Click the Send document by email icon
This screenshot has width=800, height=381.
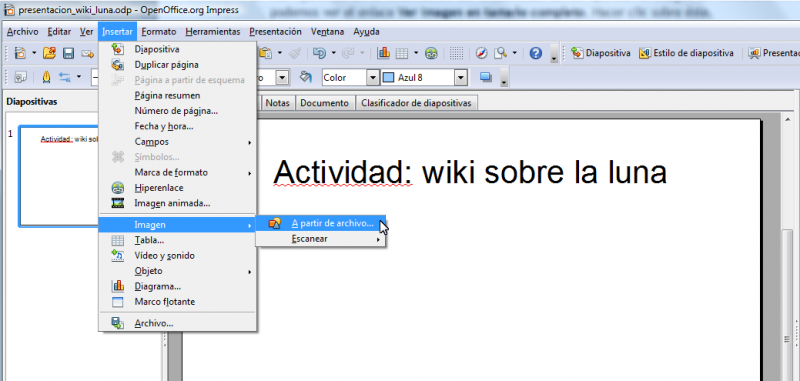pyautogui.click(x=87, y=53)
